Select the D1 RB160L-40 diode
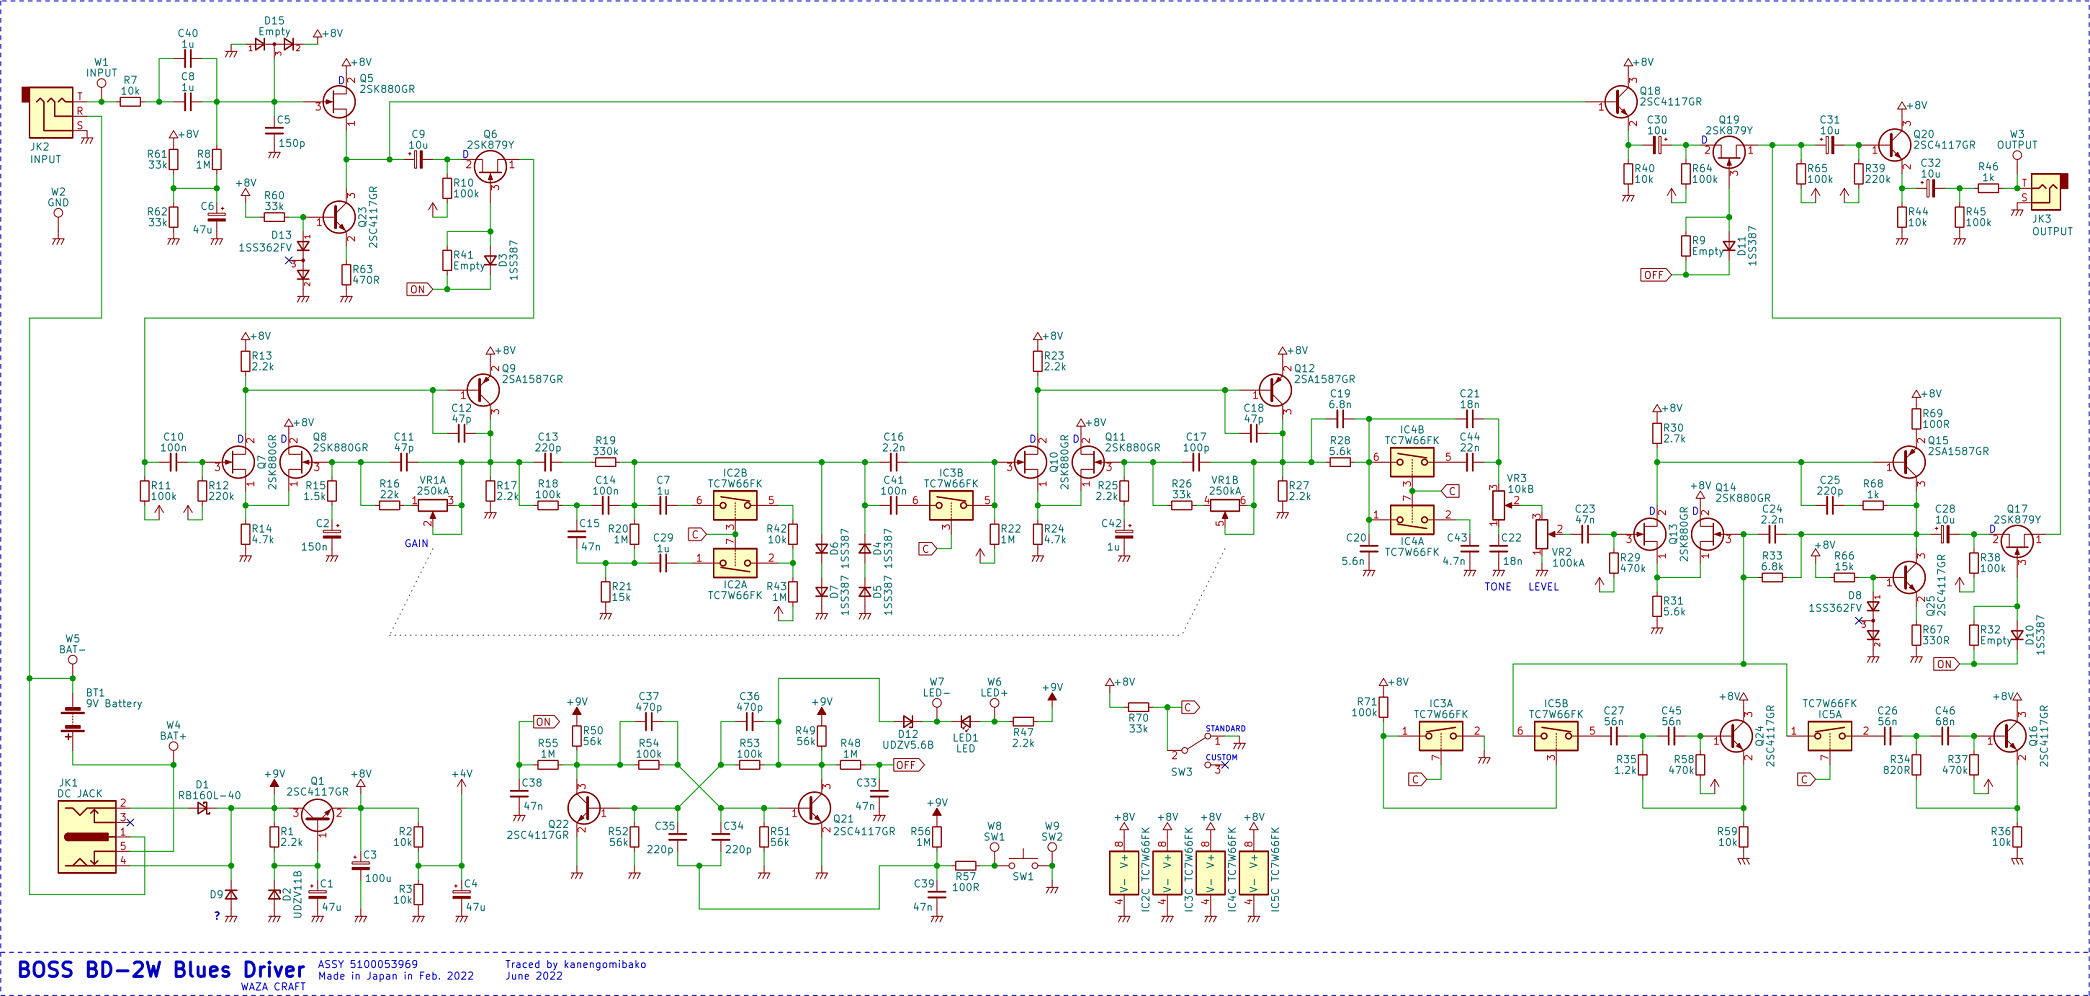Screen dimensions: 2090x996 (x=204, y=808)
